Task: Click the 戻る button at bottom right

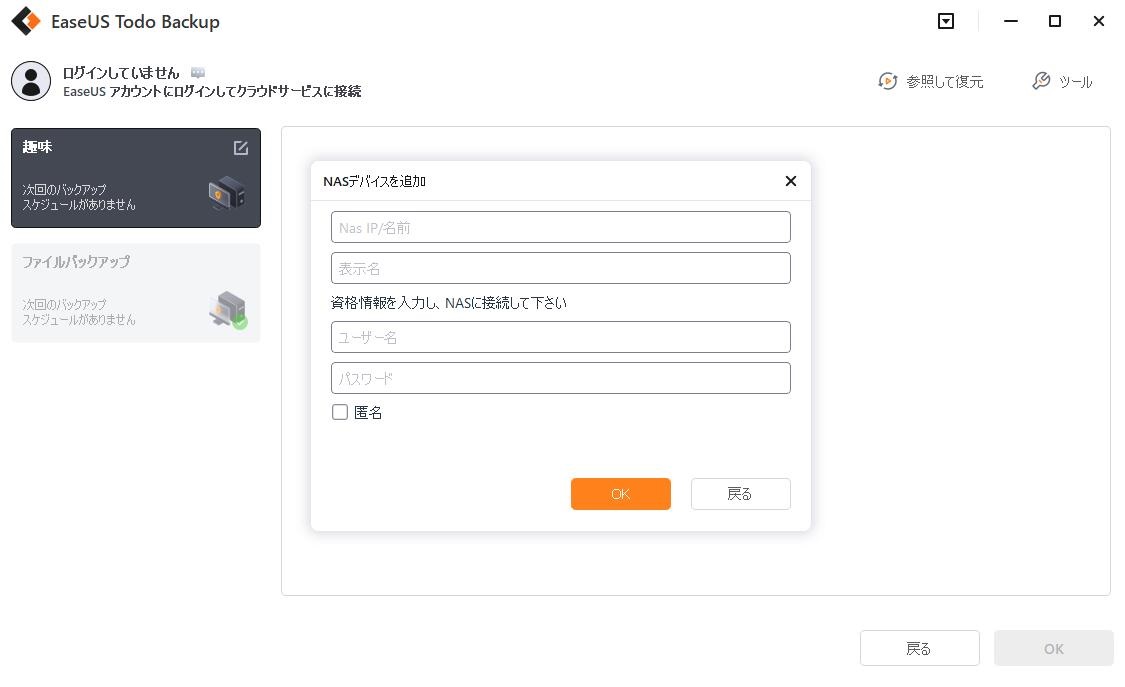Action: [919, 648]
